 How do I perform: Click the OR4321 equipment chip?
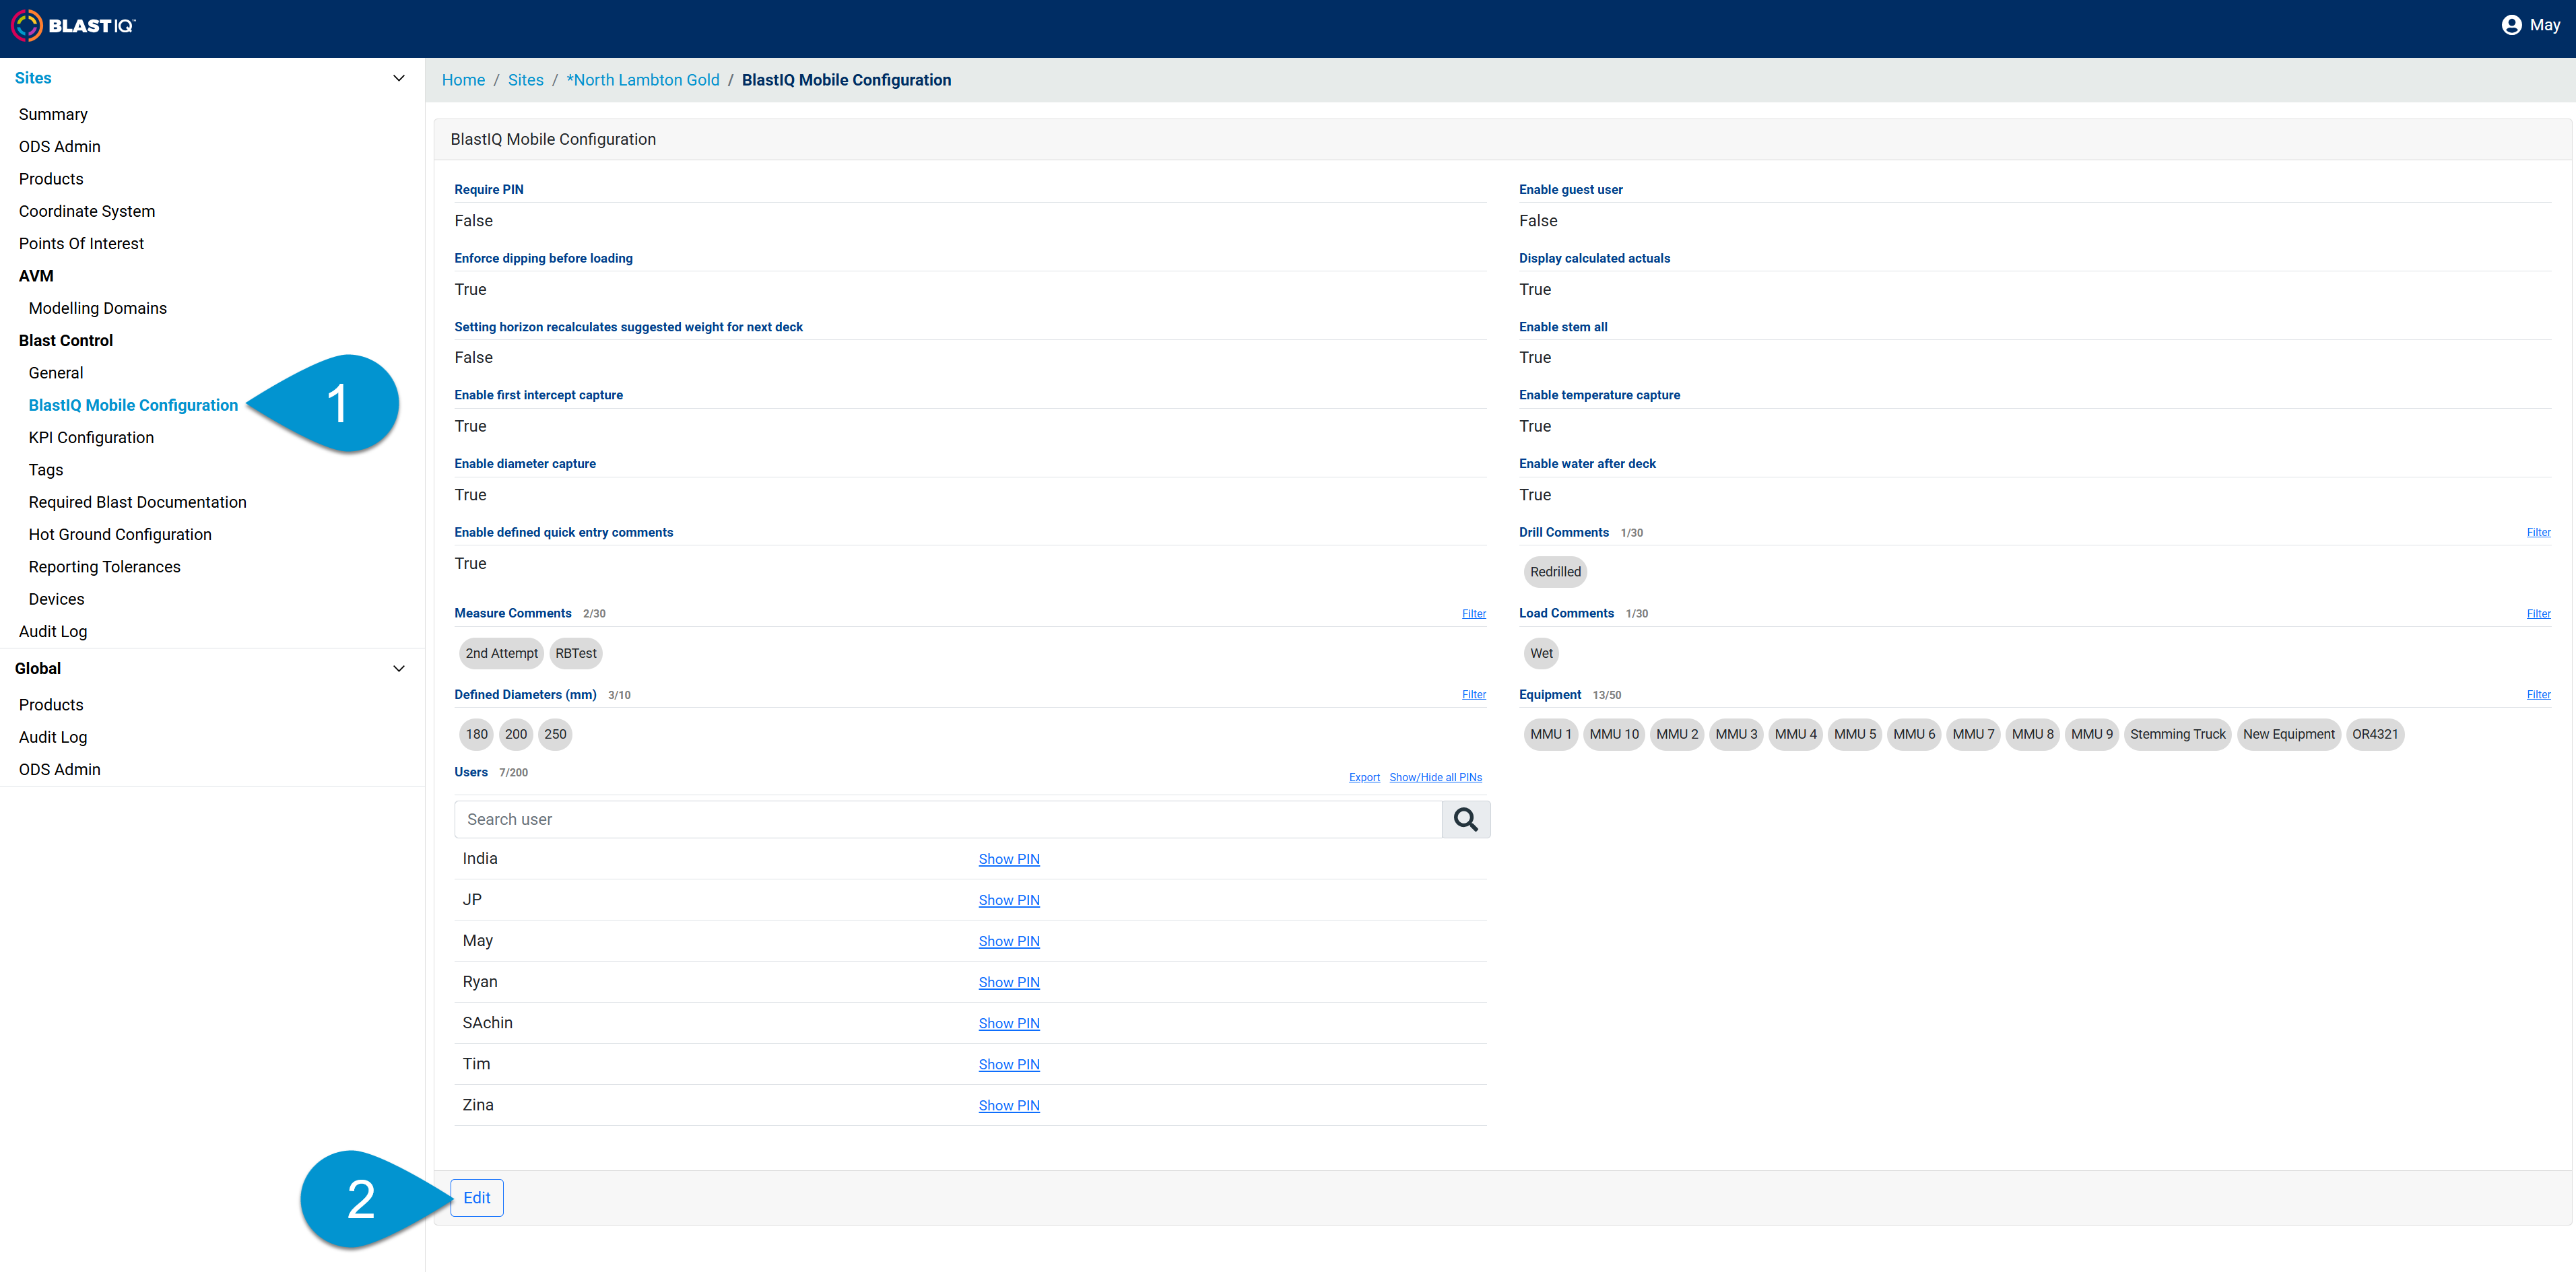click(2375, 734)
